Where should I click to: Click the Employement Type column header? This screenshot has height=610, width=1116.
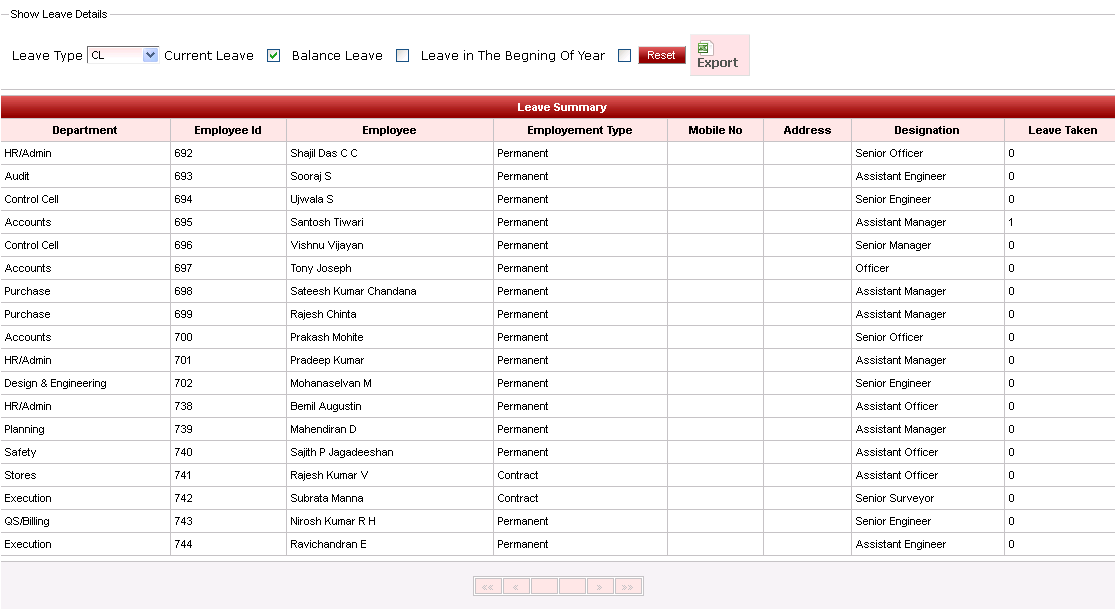(x=580, y=130)
